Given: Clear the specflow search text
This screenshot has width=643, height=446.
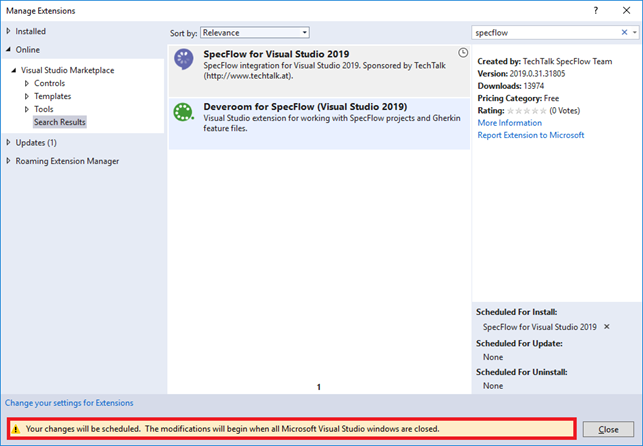Looking at the screenshot, I should pos(624,32).
